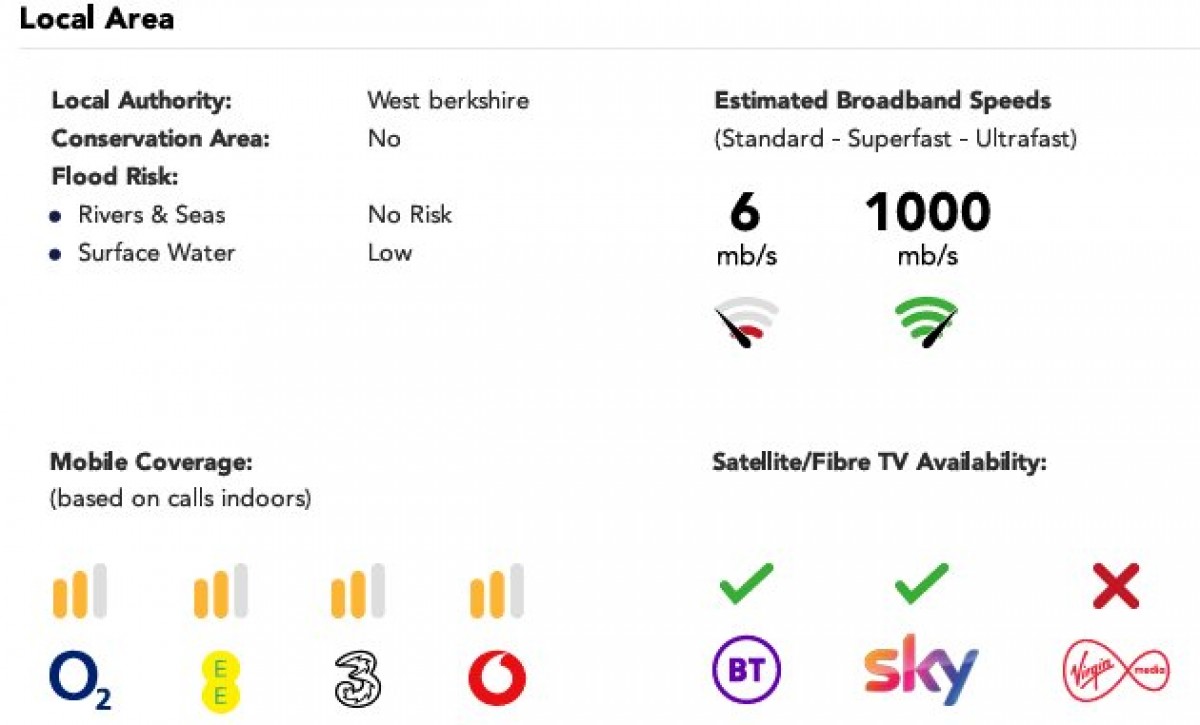Viewport: 1200px width, 725px height.
Task: Click the red Vodafone logo
Action: [497, 679]
